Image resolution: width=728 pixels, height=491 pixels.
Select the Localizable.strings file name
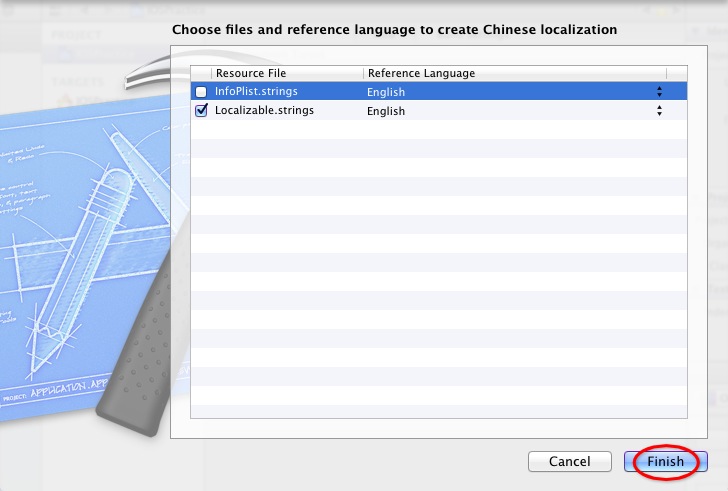[264, 111]
